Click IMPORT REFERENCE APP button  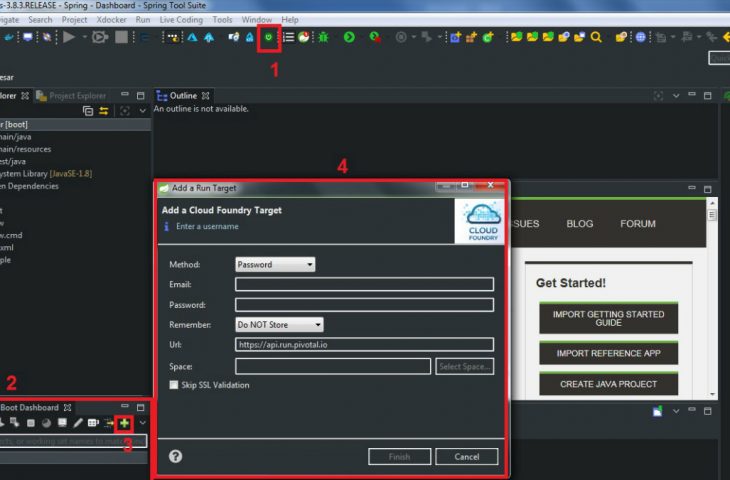click(x=608, y=353)
